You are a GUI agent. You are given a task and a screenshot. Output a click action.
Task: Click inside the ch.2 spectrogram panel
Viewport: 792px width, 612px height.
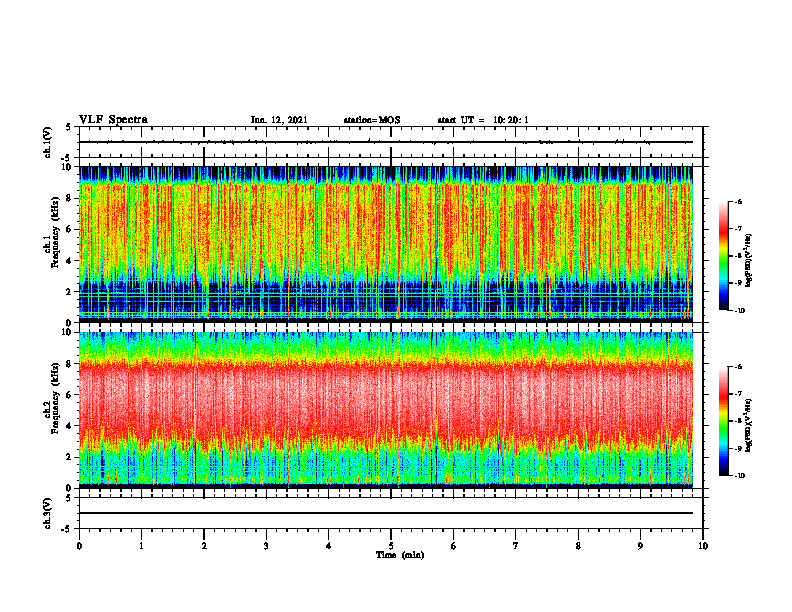pyautogui.click(x=386, y=410)
